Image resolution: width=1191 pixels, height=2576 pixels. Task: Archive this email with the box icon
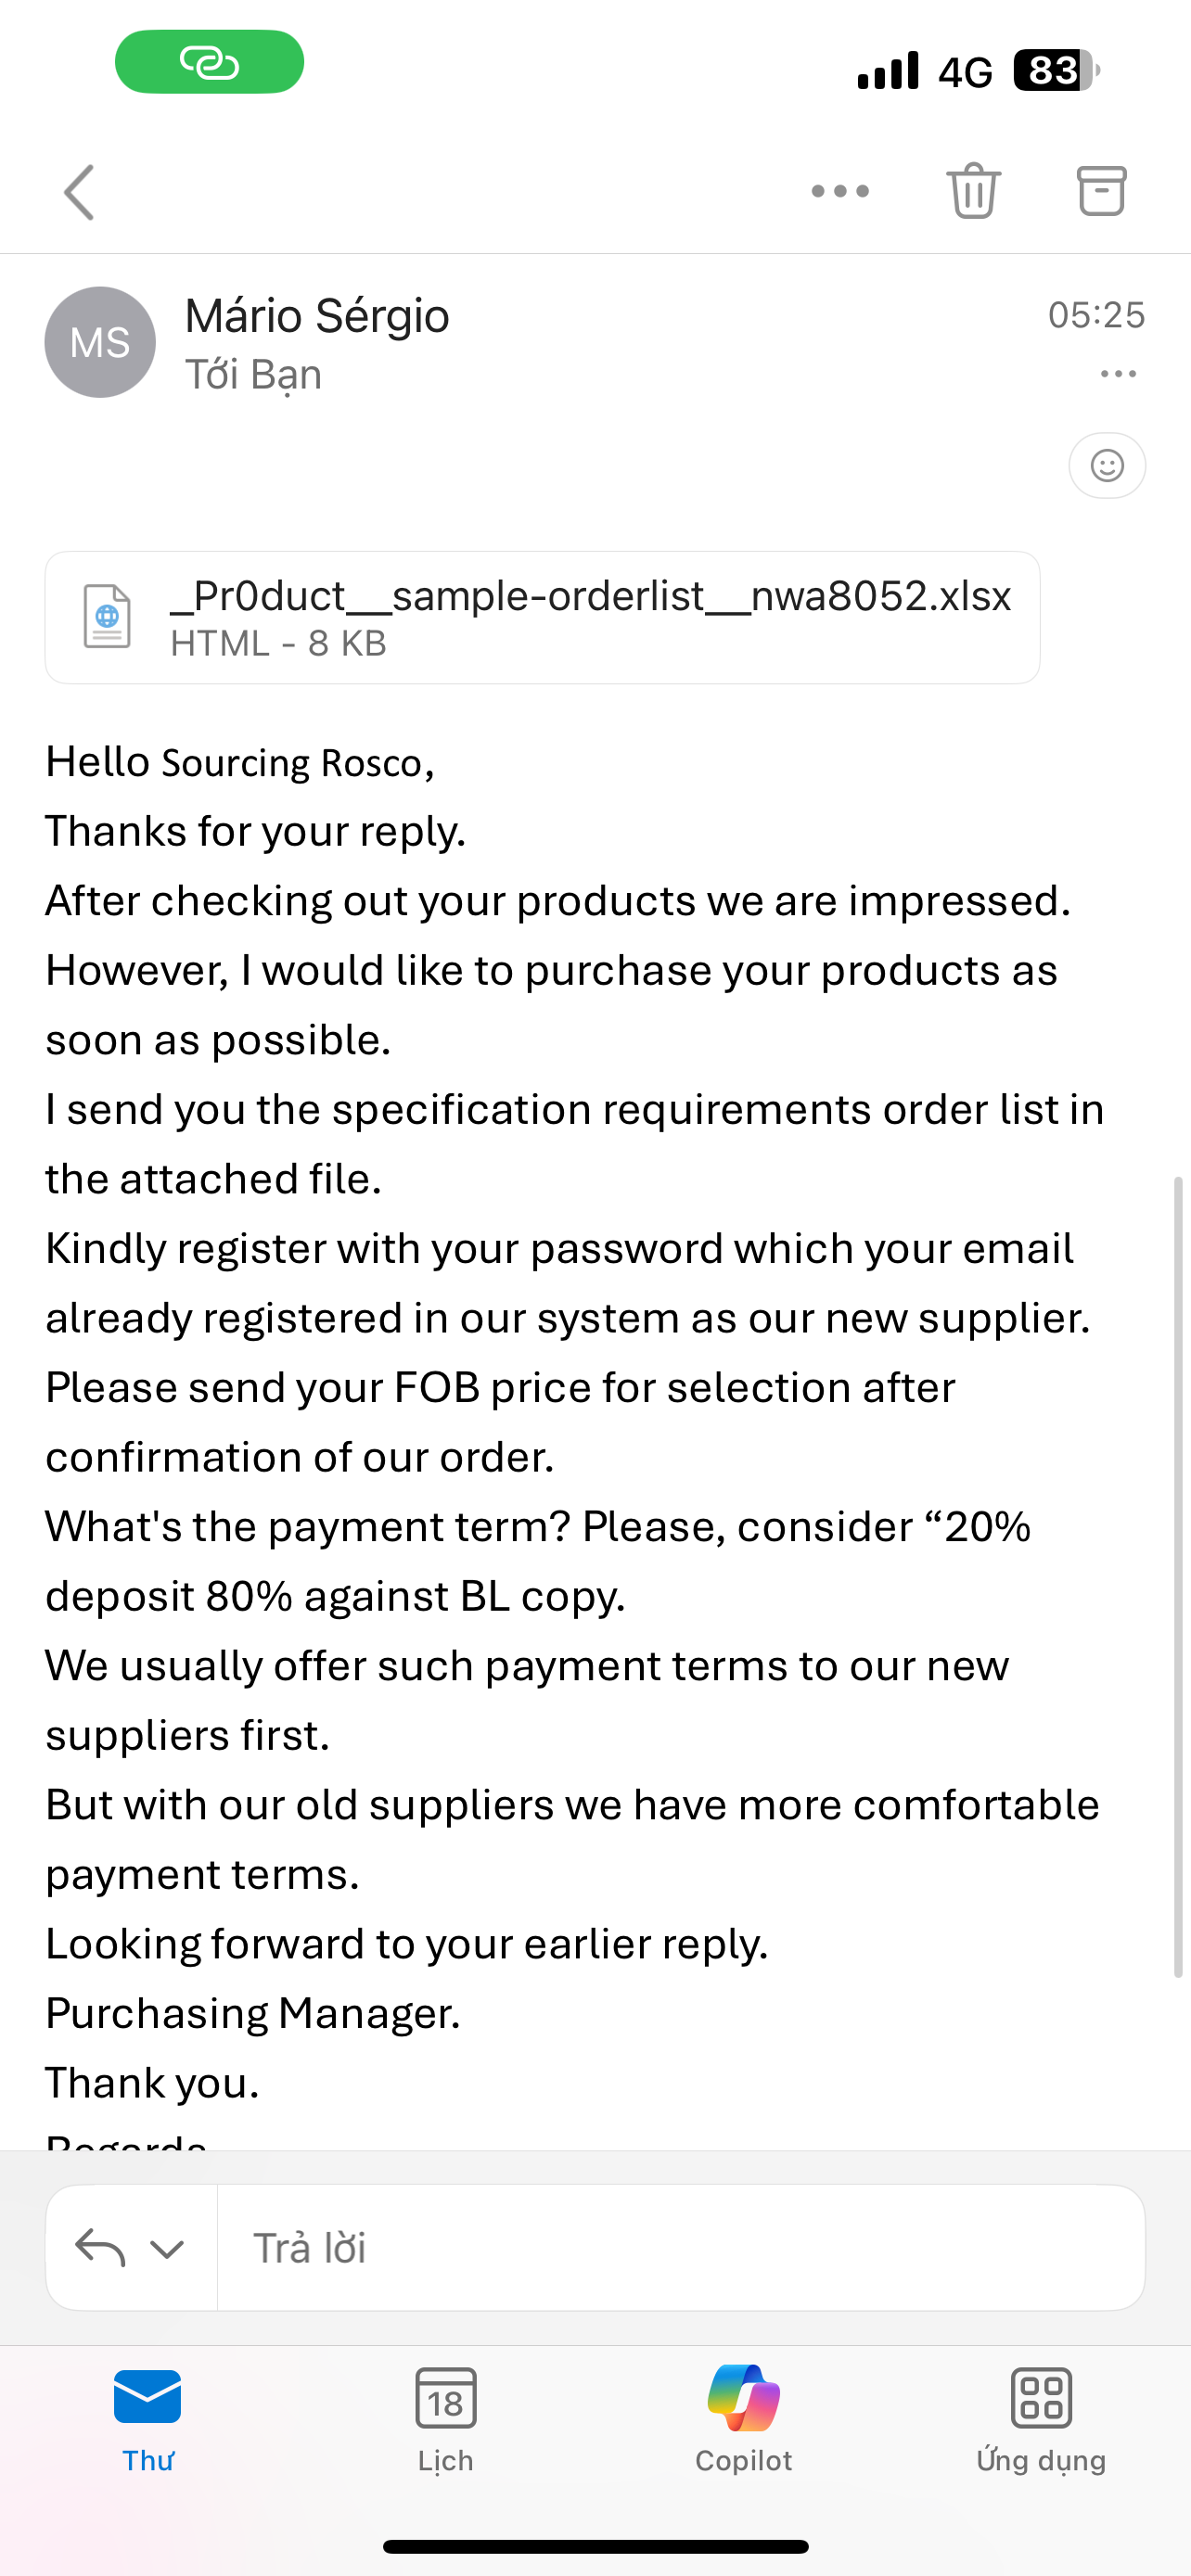(x=1101, y=190)
